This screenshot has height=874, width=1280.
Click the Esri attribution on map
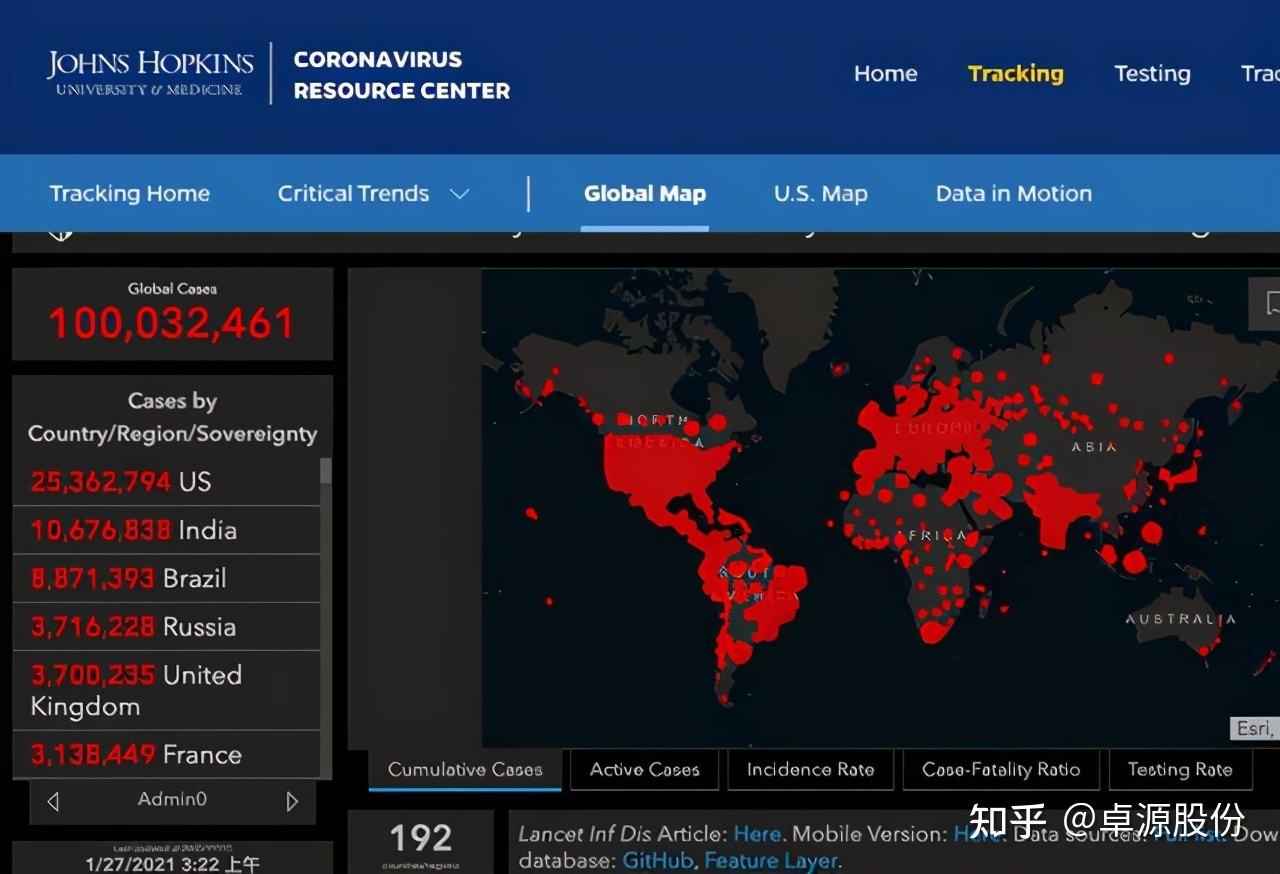[x=1254, y=729]
